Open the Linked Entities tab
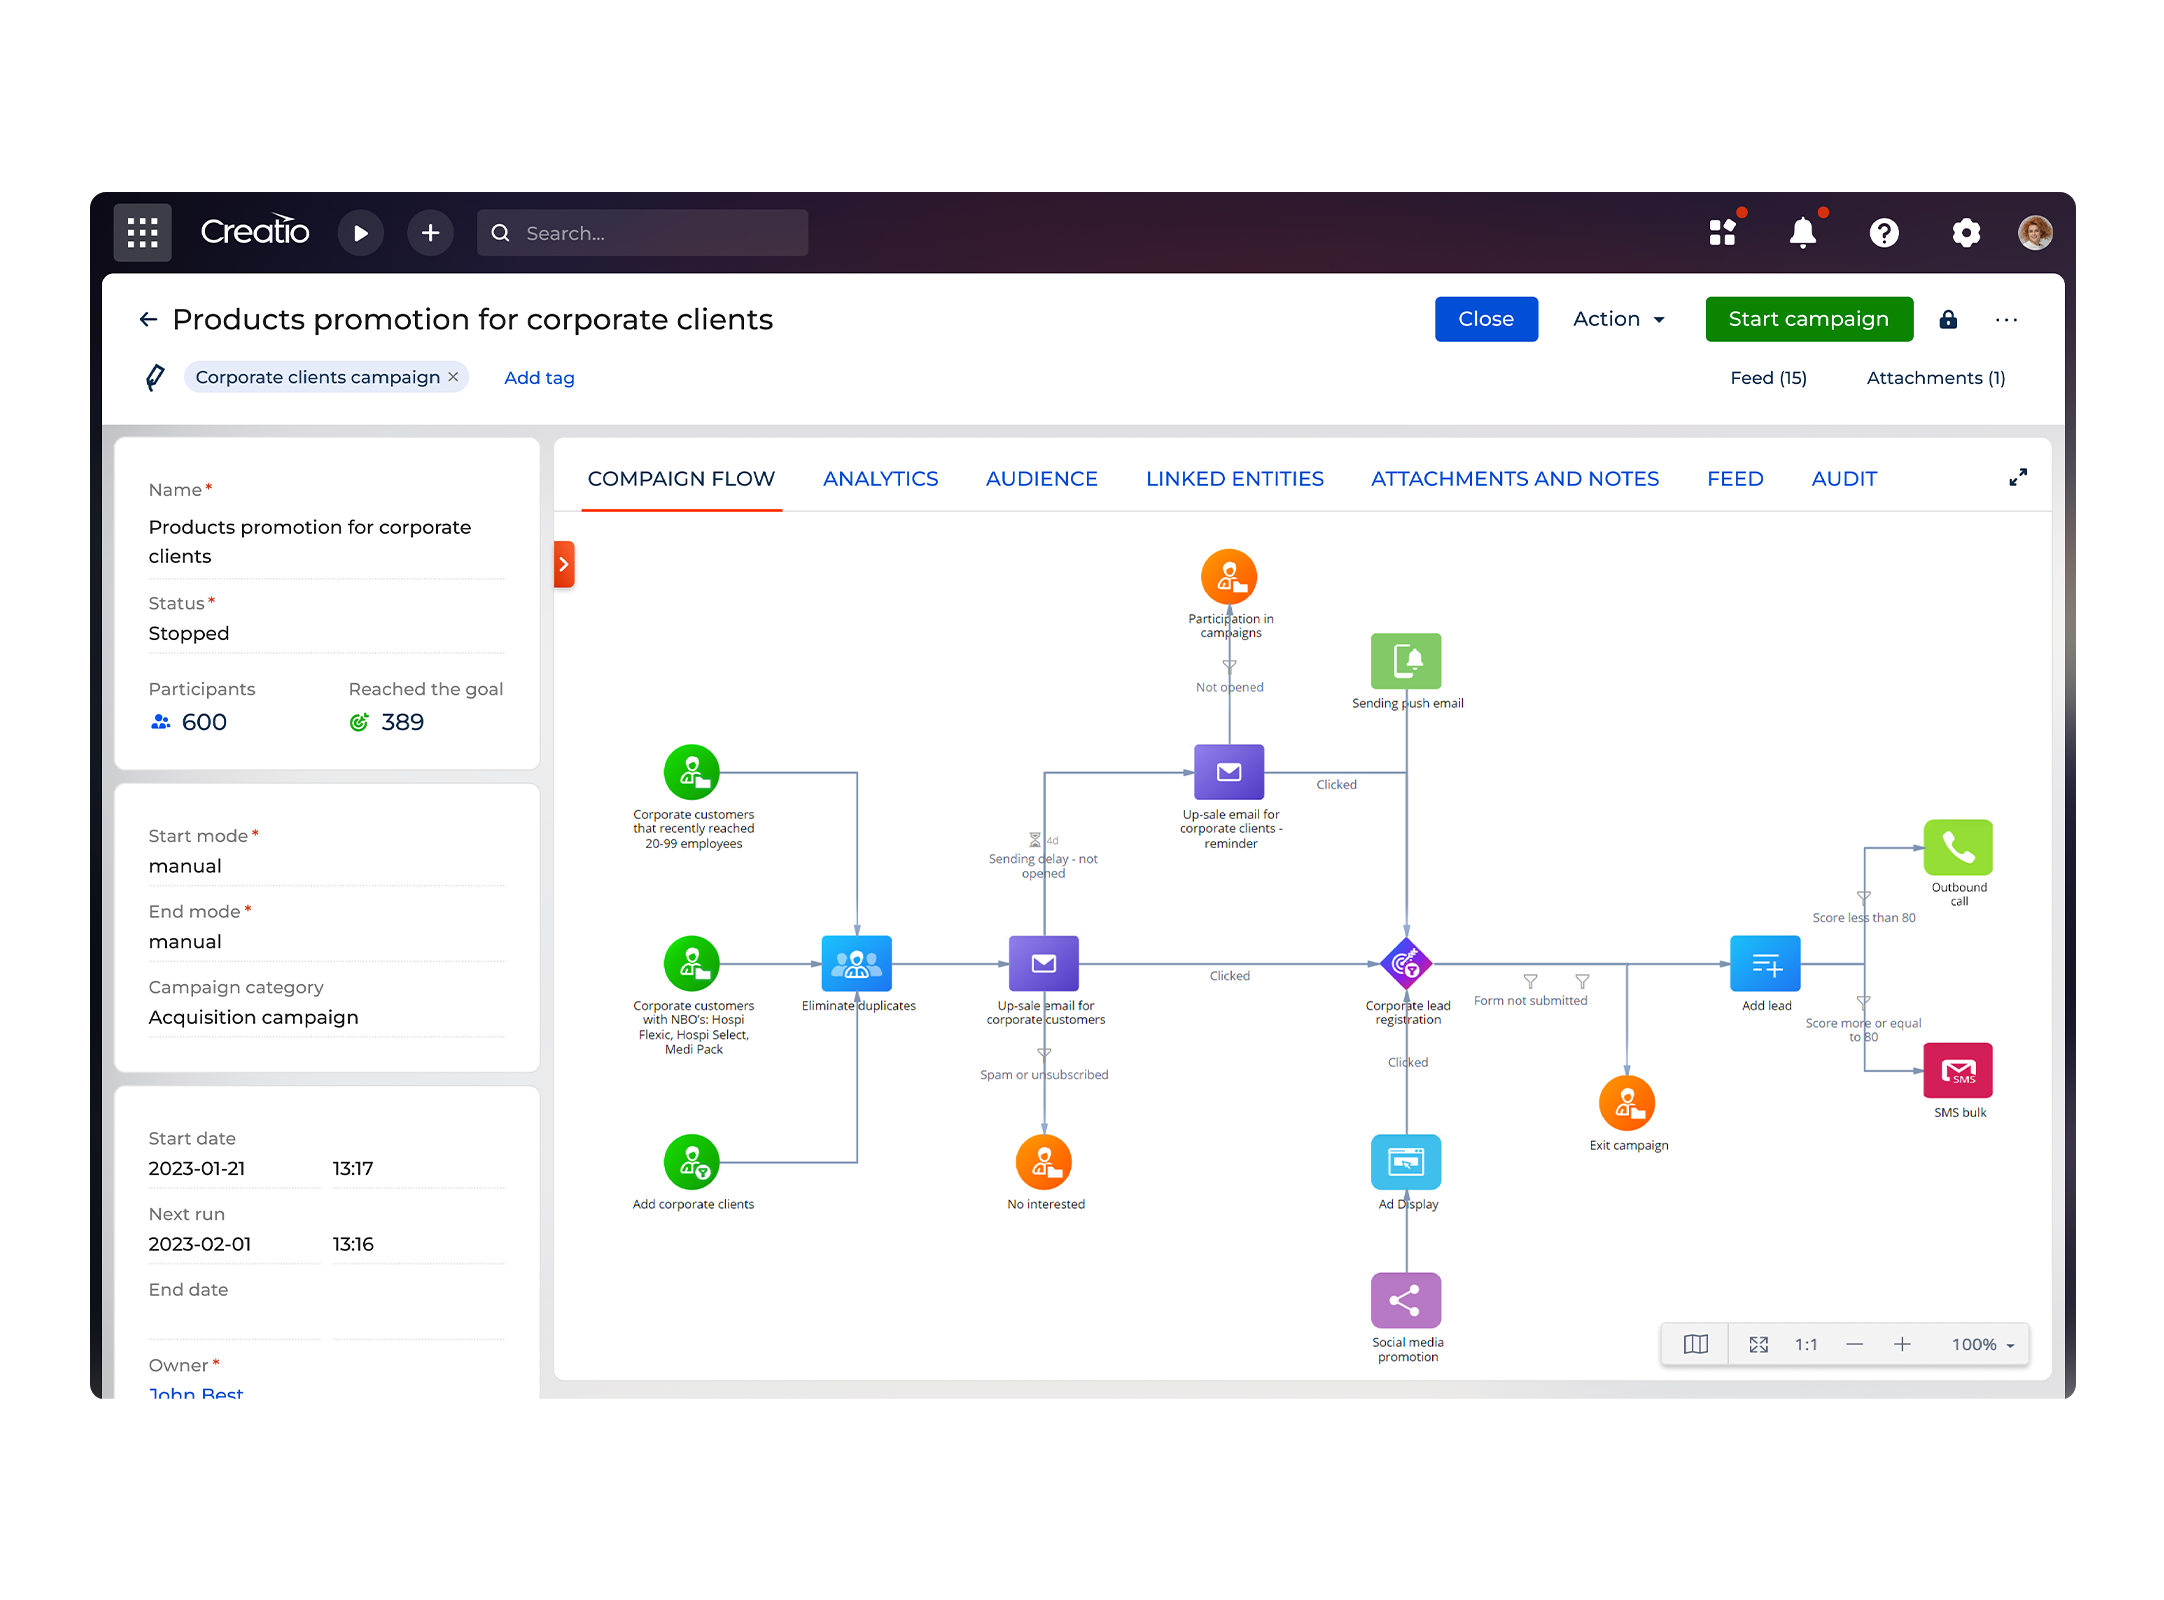The image size is (2164, 1600). point(1234,479)
